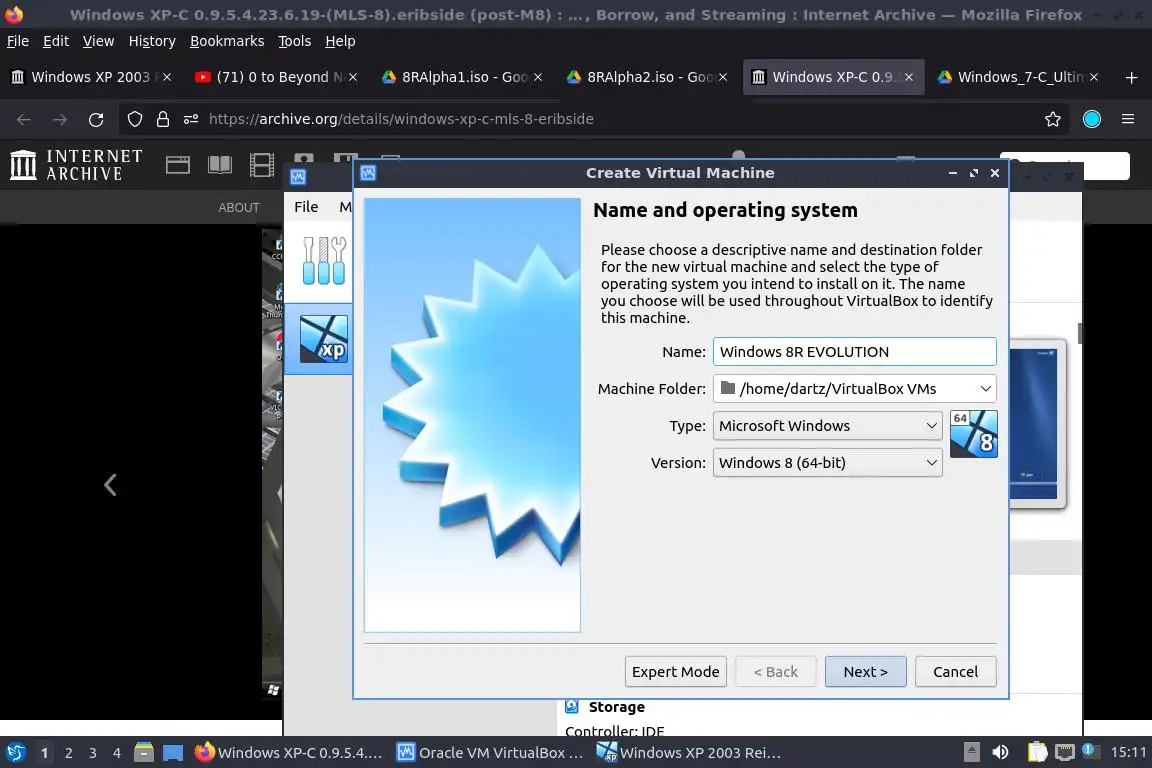Open the Video film-strip icon on Internet Archive
The width and height of the screenshot is (1152, 768).
click(262, 165)
